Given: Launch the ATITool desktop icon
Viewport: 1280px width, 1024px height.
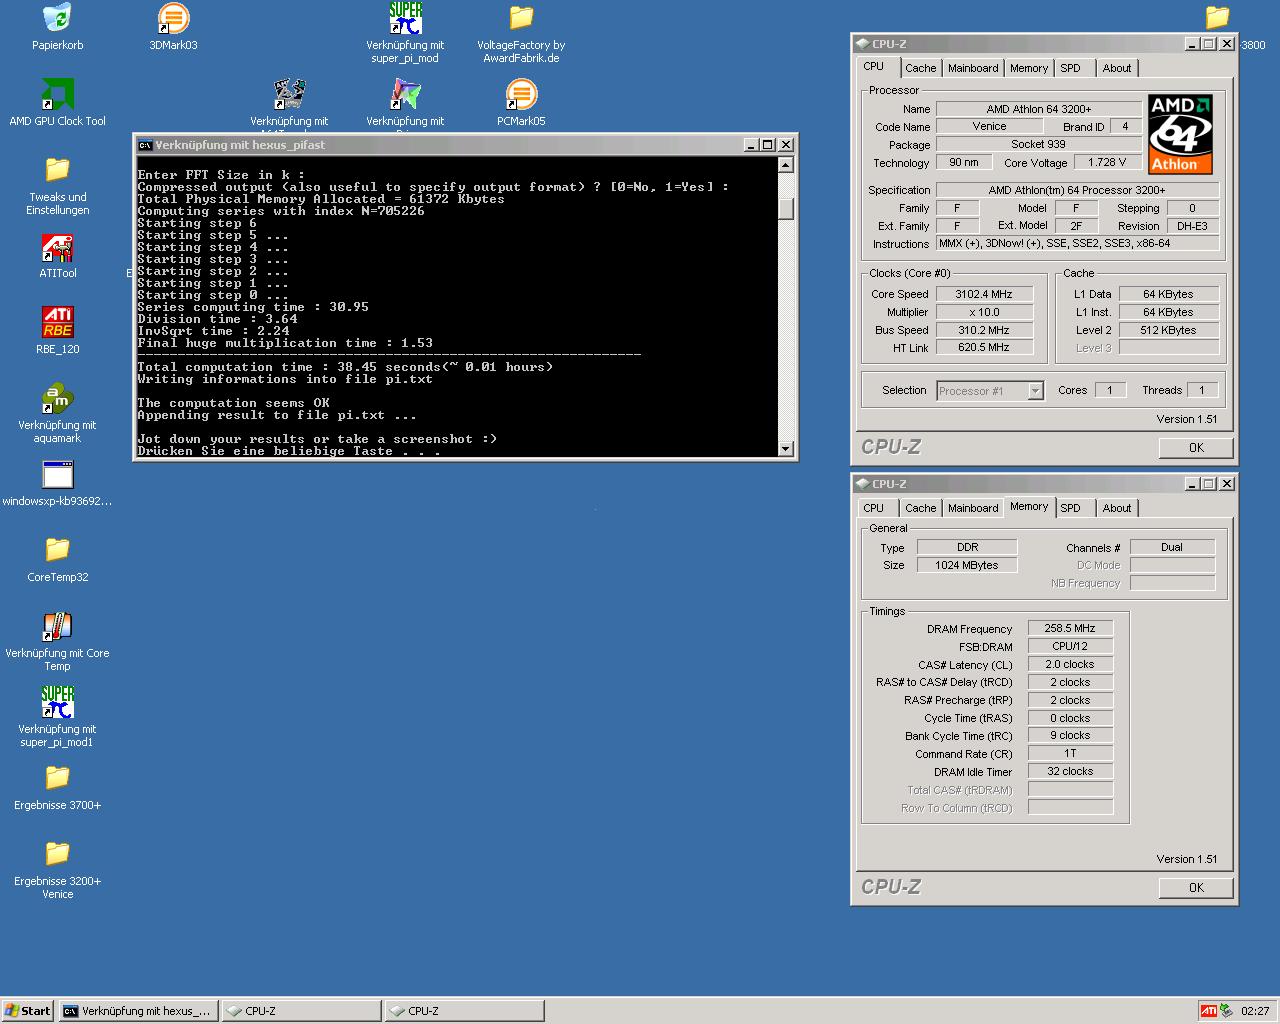Looking at the screenshot, I should coord(57,246).
